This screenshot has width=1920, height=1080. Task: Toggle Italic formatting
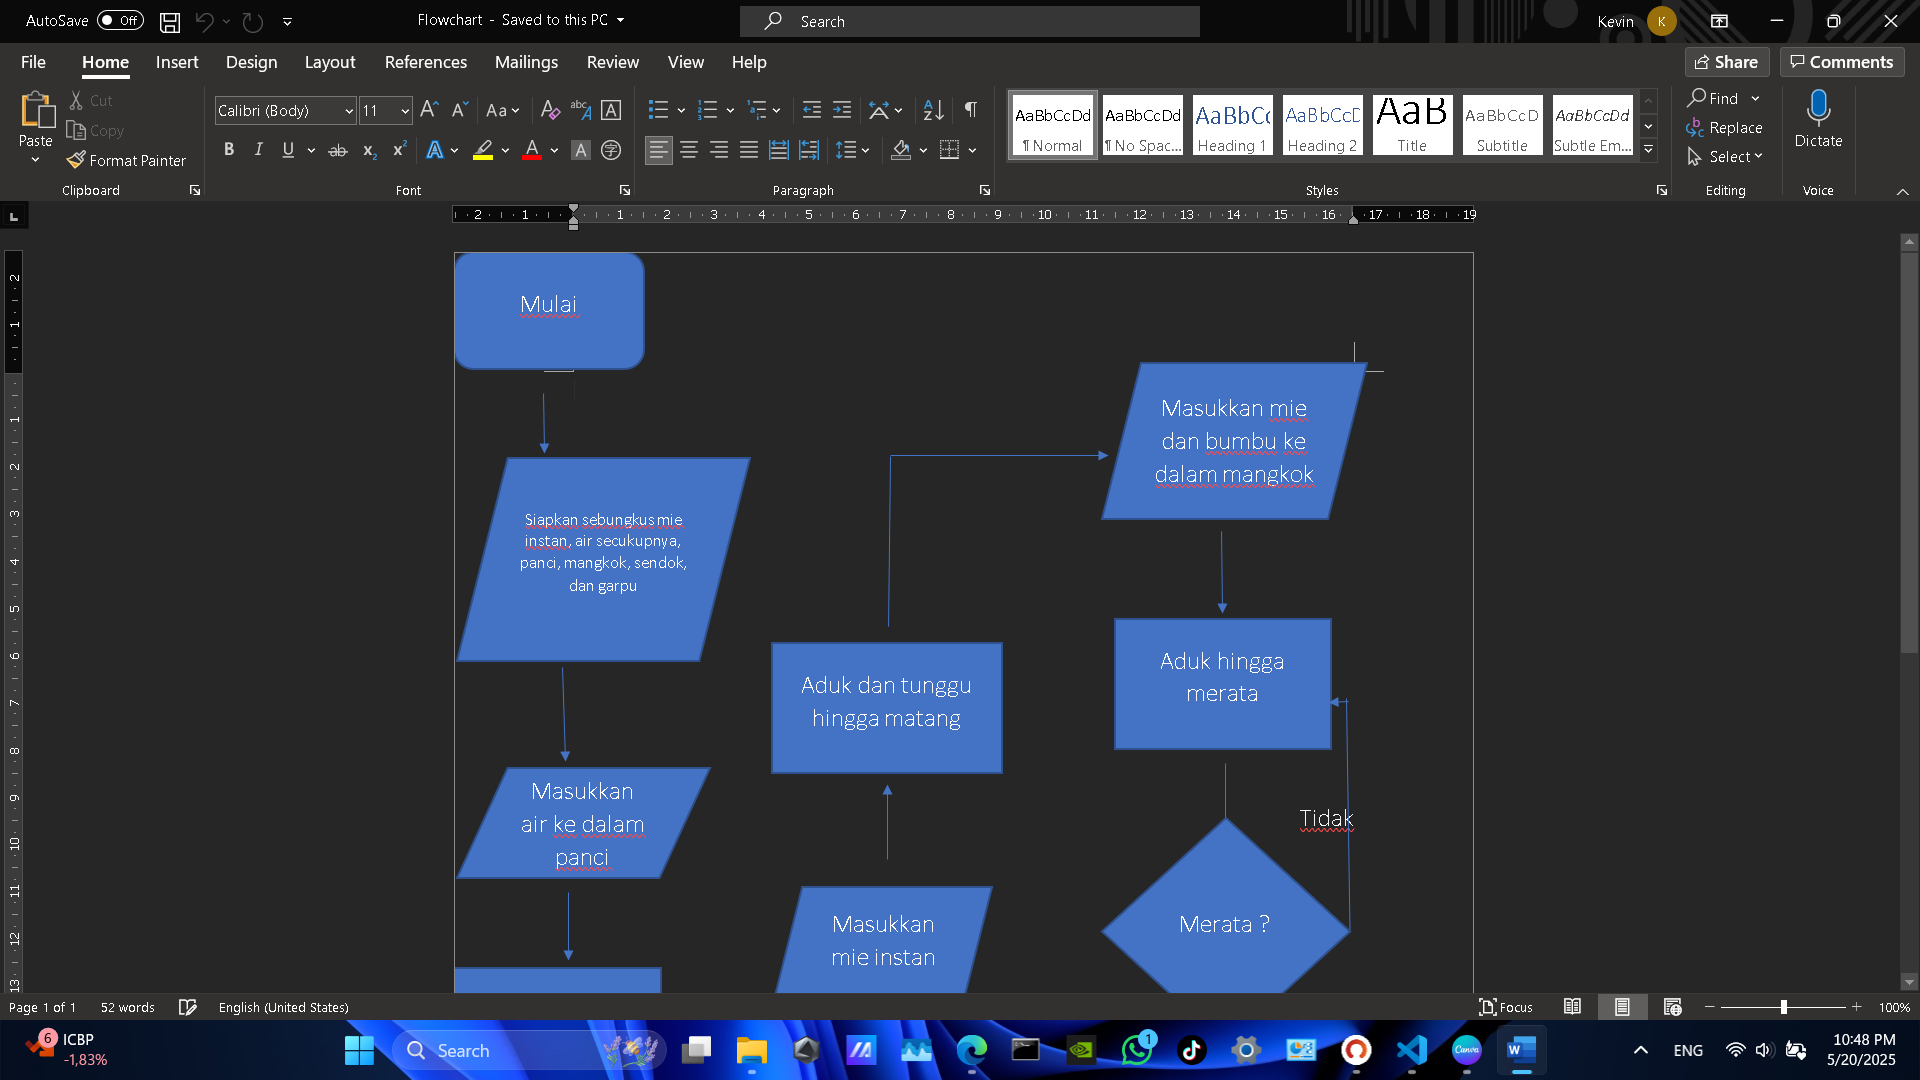click(259, 150)
